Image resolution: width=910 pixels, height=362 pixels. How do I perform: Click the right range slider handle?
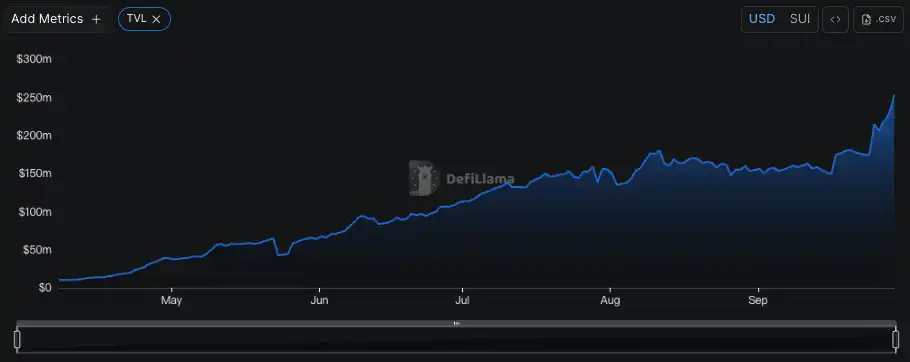(895, 339)
